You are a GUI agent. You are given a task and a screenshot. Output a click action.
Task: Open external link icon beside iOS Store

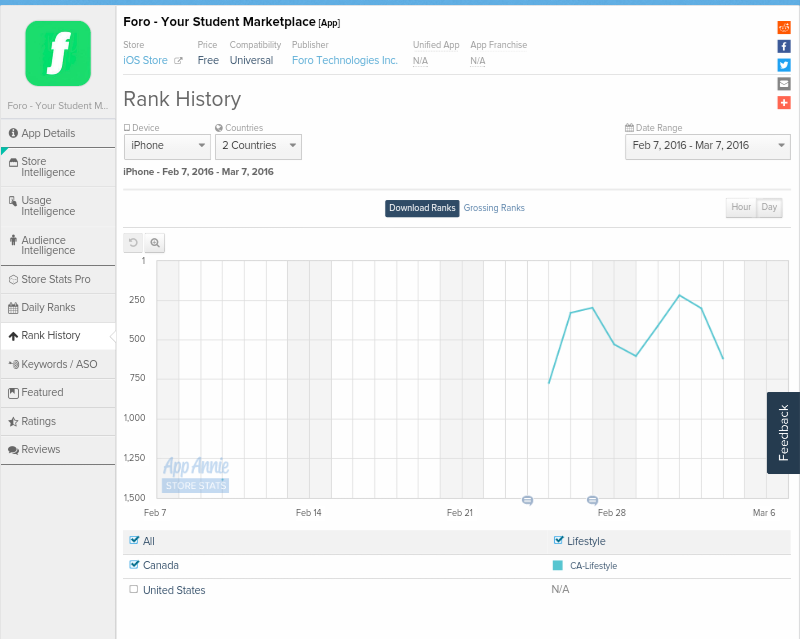pos(178,61)
